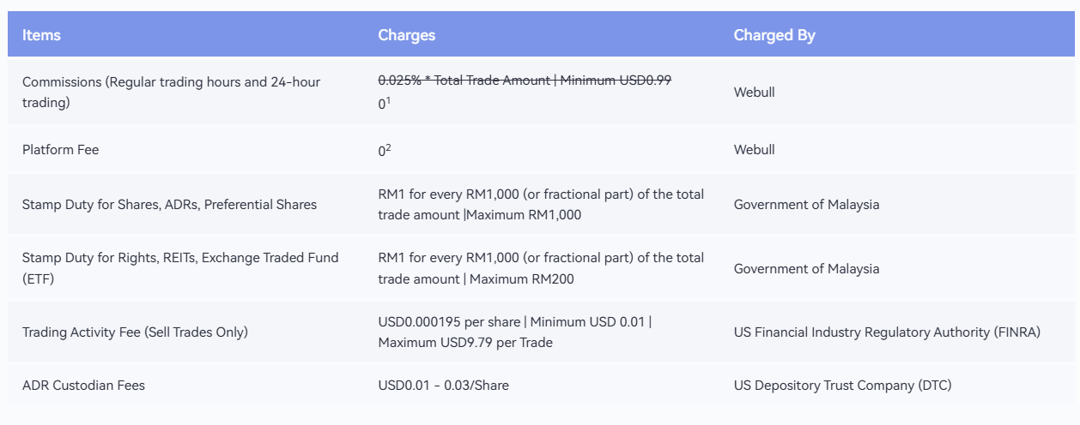Select the 'ADR Custodian Fees' item cell
The image size is (1080, 425).
[x=83, y=386]
